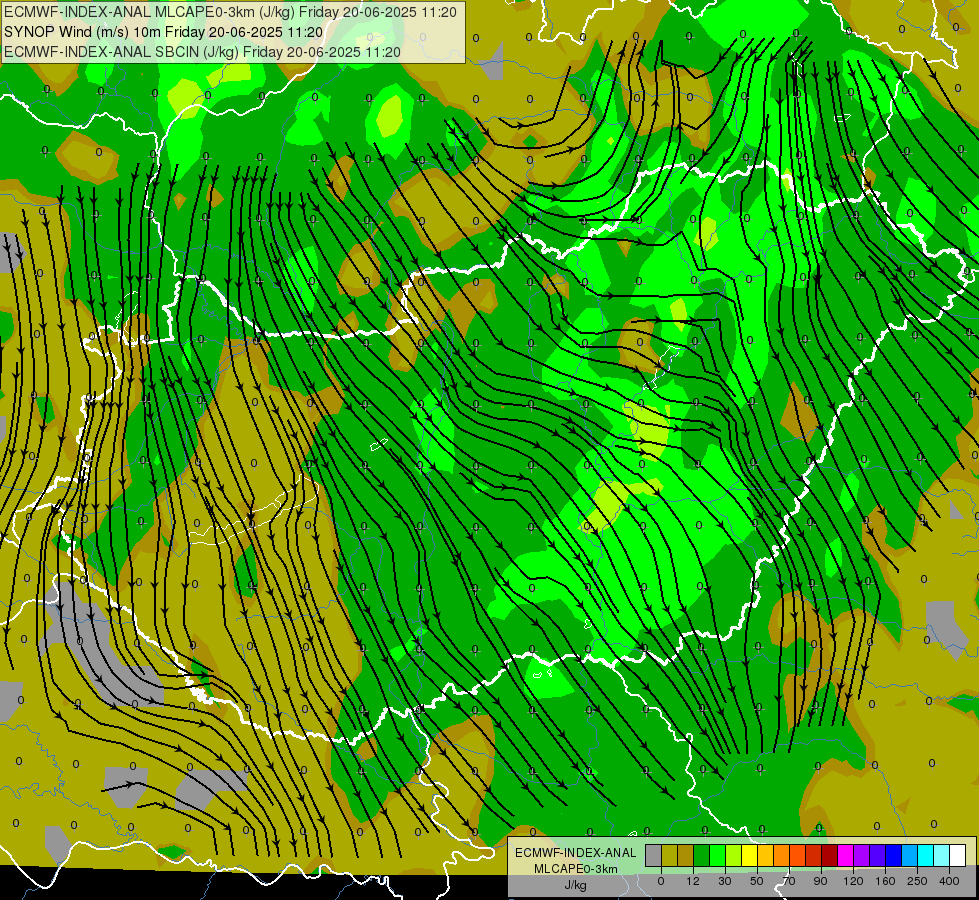This screenshot has height=900, width=979.
Task: Pick the lime yellow-green legend swatch
Action: pos(734,856)
